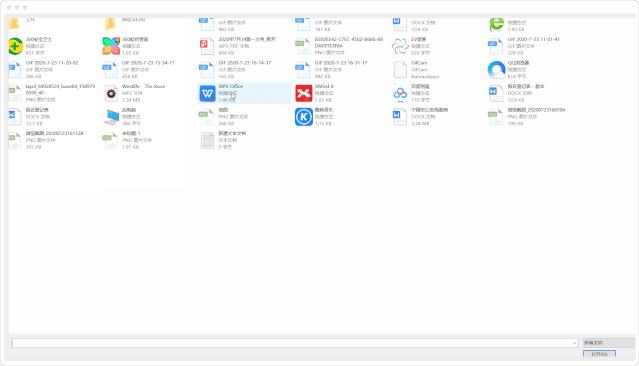
Task: Select the 3.34 MB DOCX document
Action: coord(420,117)
